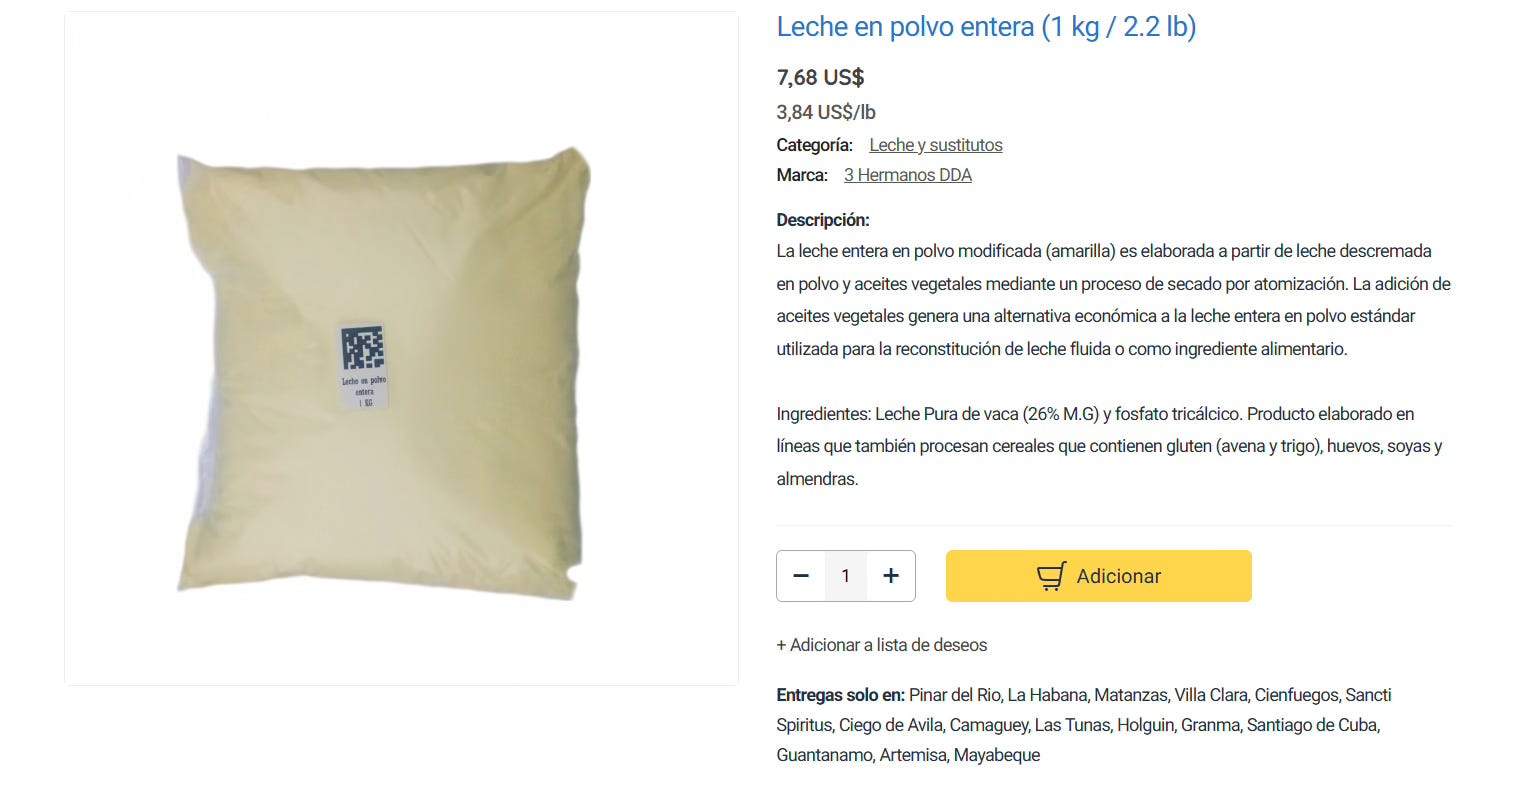Click + Adicionar a lista de deseos

[882, 645]
